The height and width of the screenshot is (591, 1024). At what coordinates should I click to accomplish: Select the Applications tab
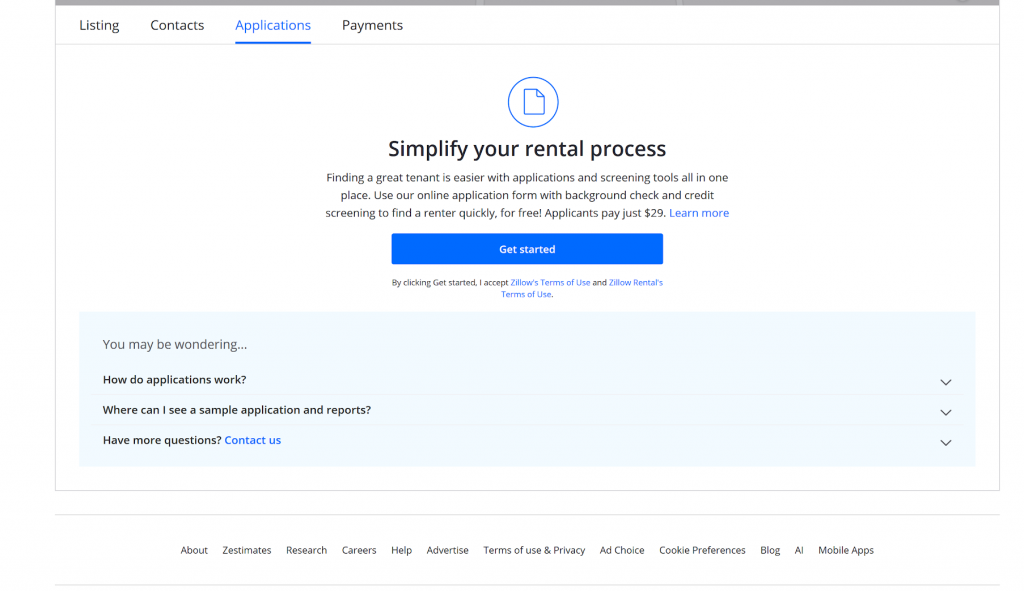pyautogui.click(x=273, y=25)
